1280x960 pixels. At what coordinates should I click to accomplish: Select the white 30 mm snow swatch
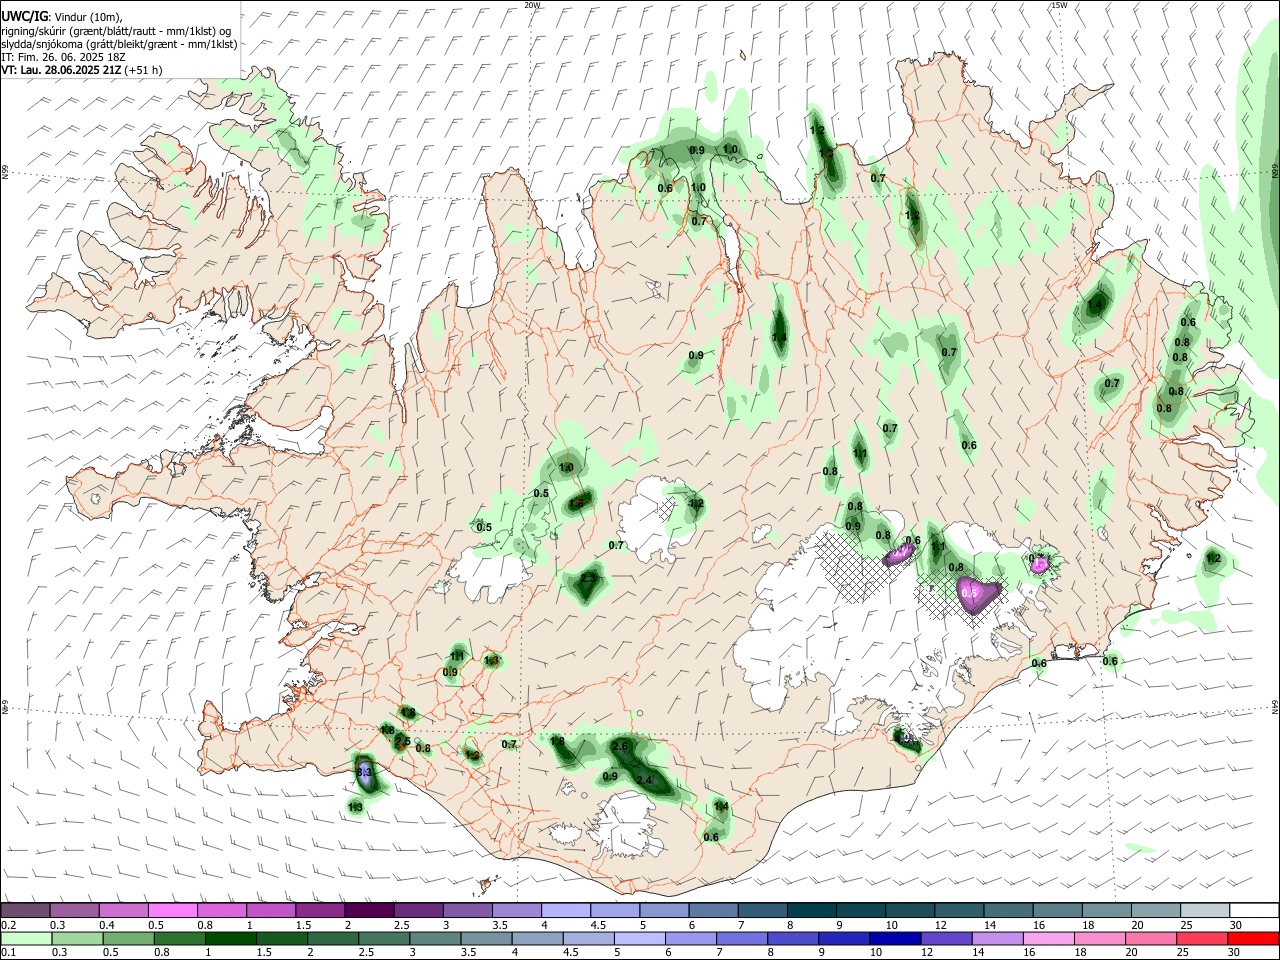(x=1254, y=911)
